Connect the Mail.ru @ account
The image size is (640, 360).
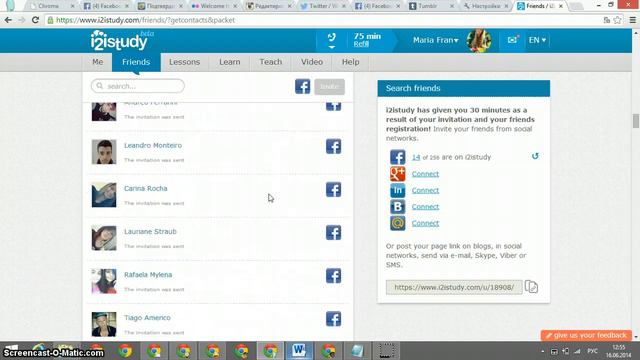click(x=425, y=223)
